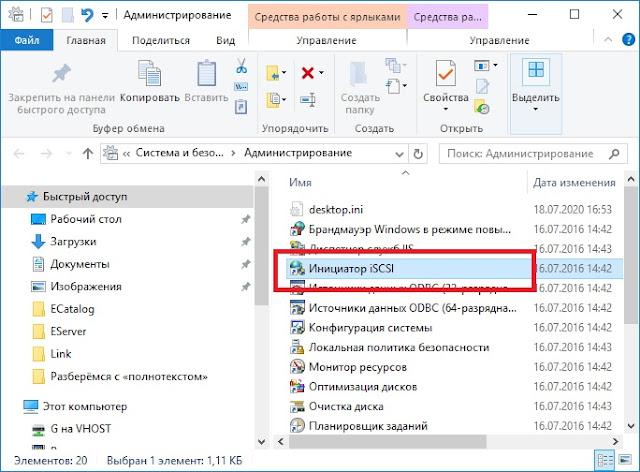Click the Cut scissors icon
Viewport: 640px width, 472px height.
pyautogui.click(x=241, y=65)
